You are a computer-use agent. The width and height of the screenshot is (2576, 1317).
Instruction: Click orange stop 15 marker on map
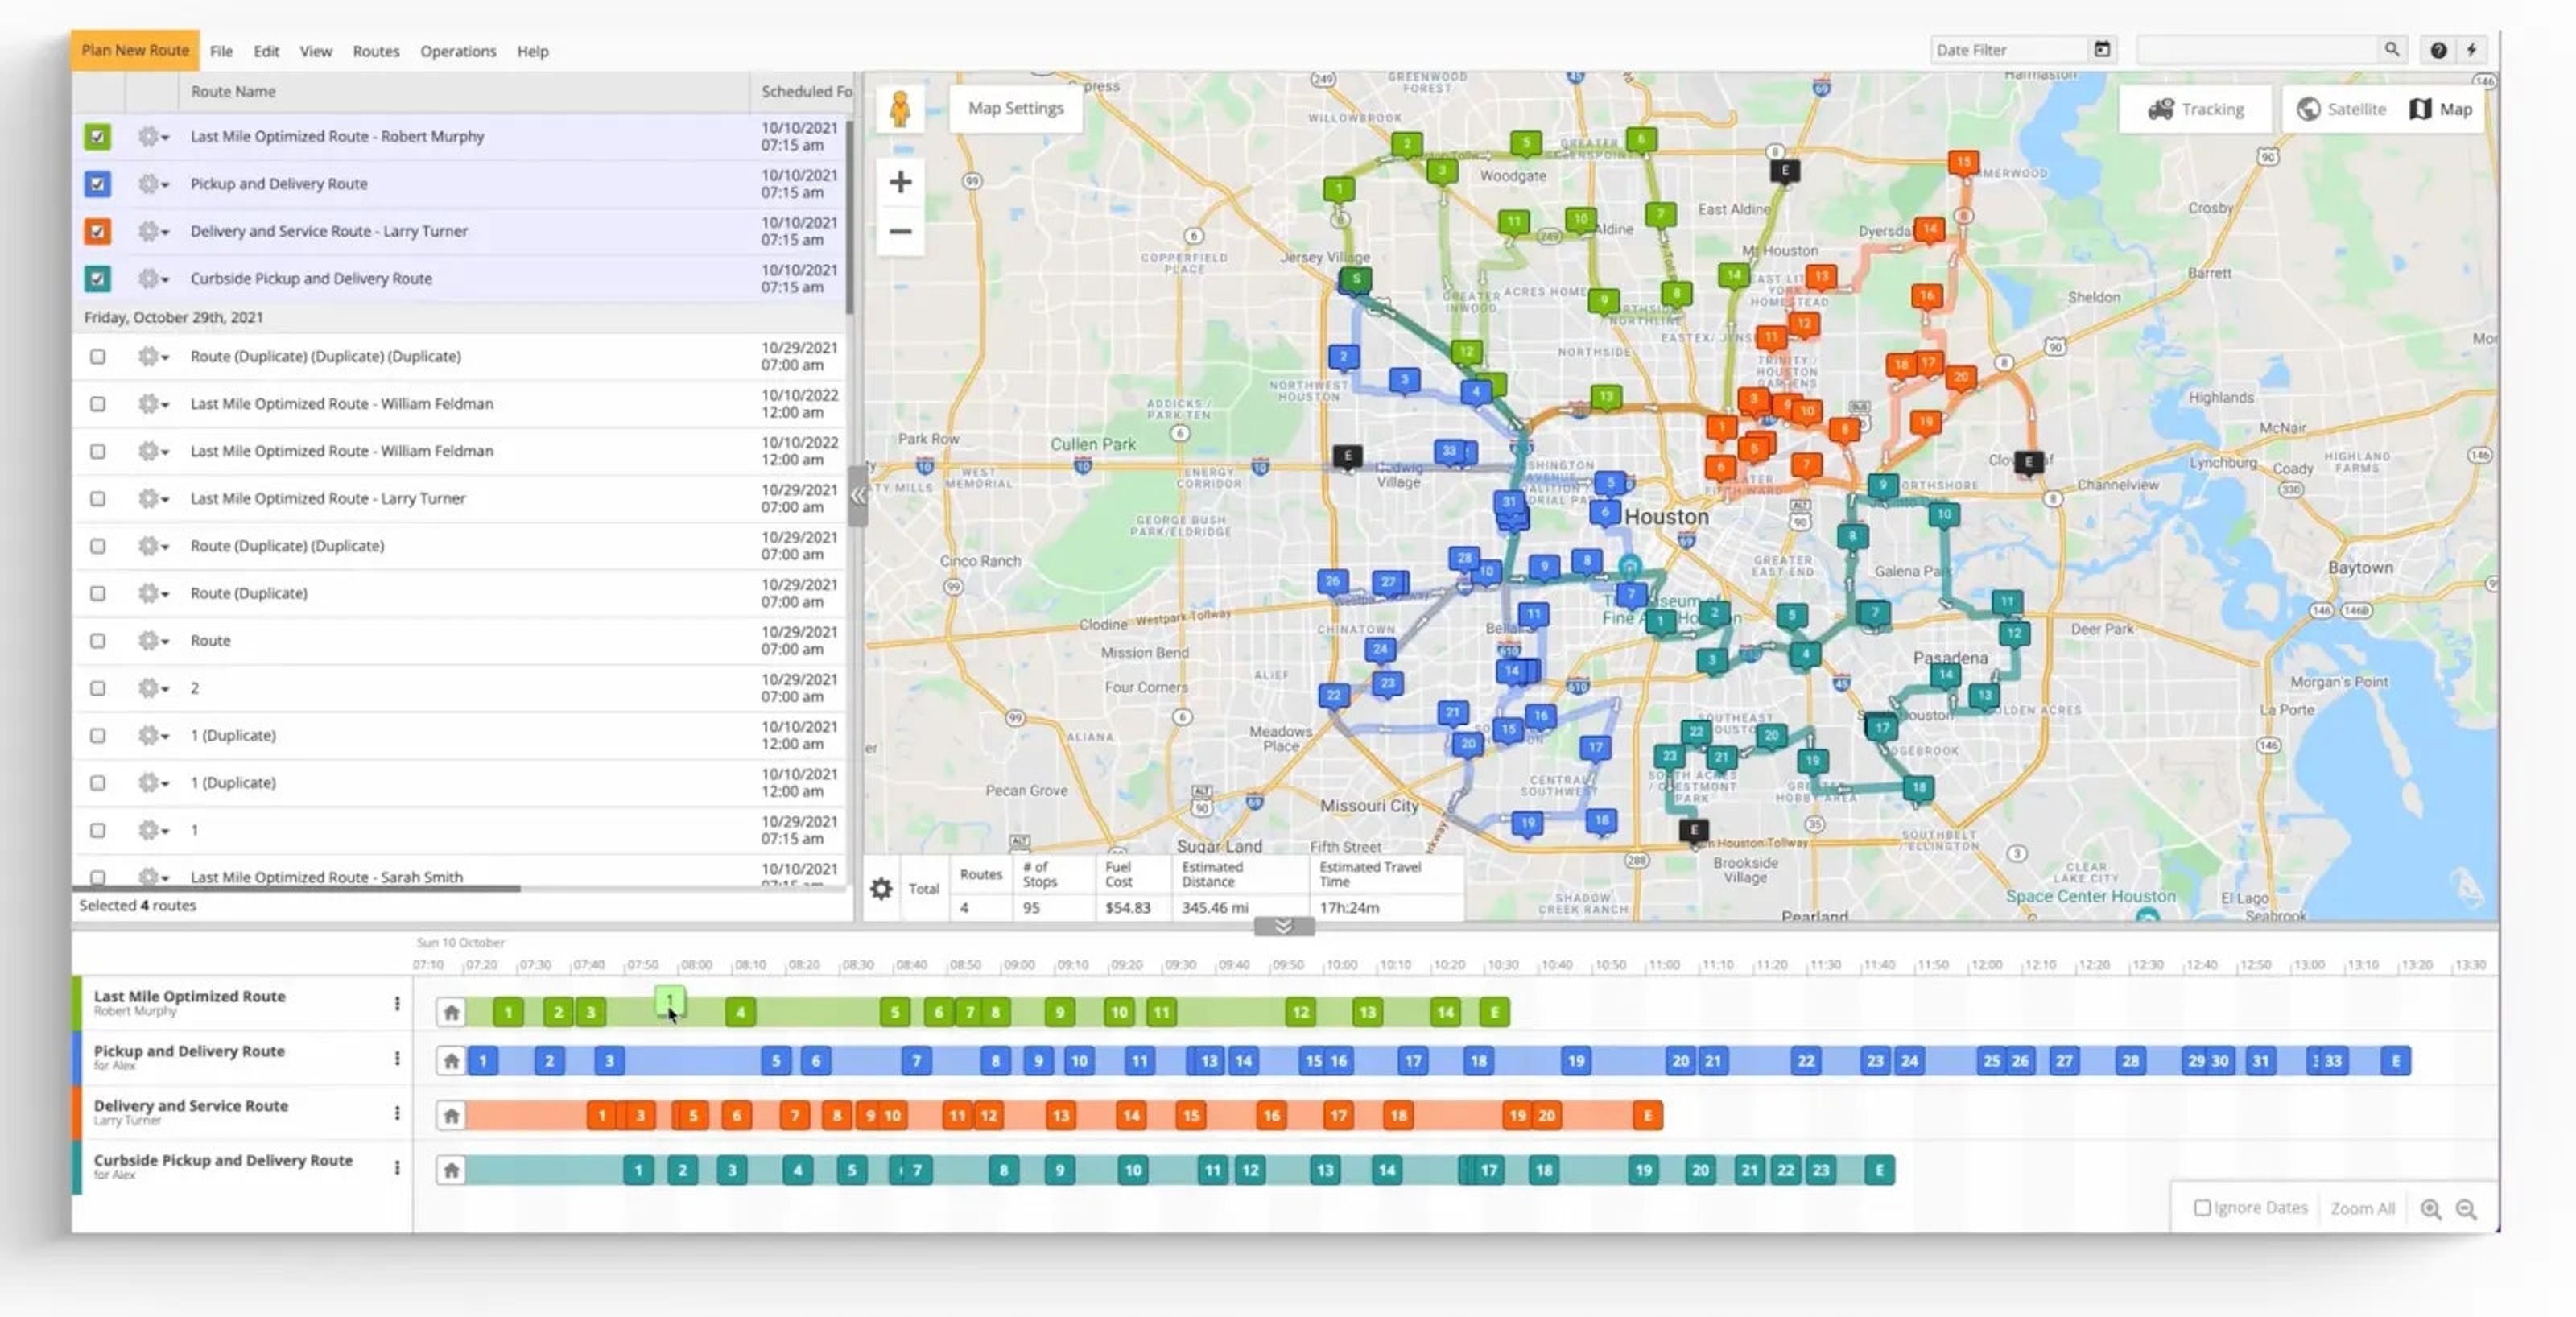click(x=1963, y=162)
